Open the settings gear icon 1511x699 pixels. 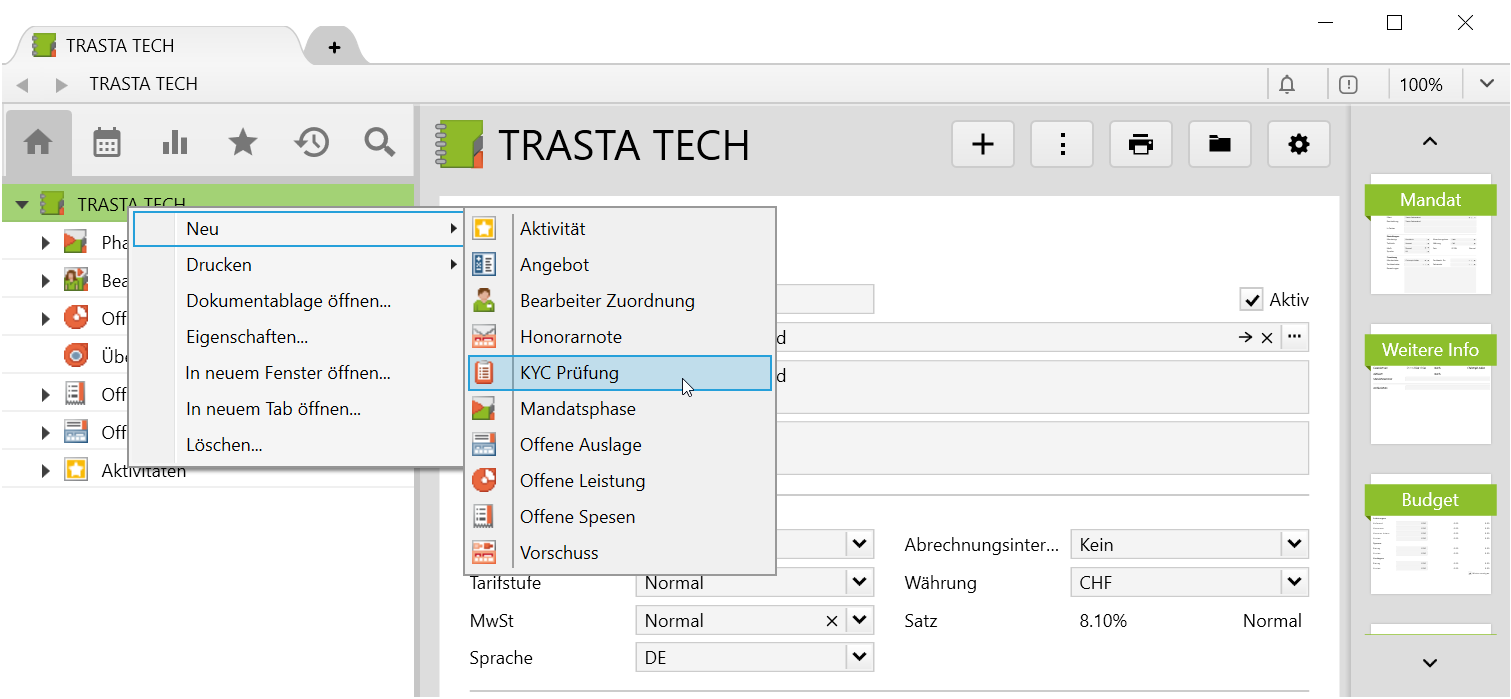coord(1299,145)
